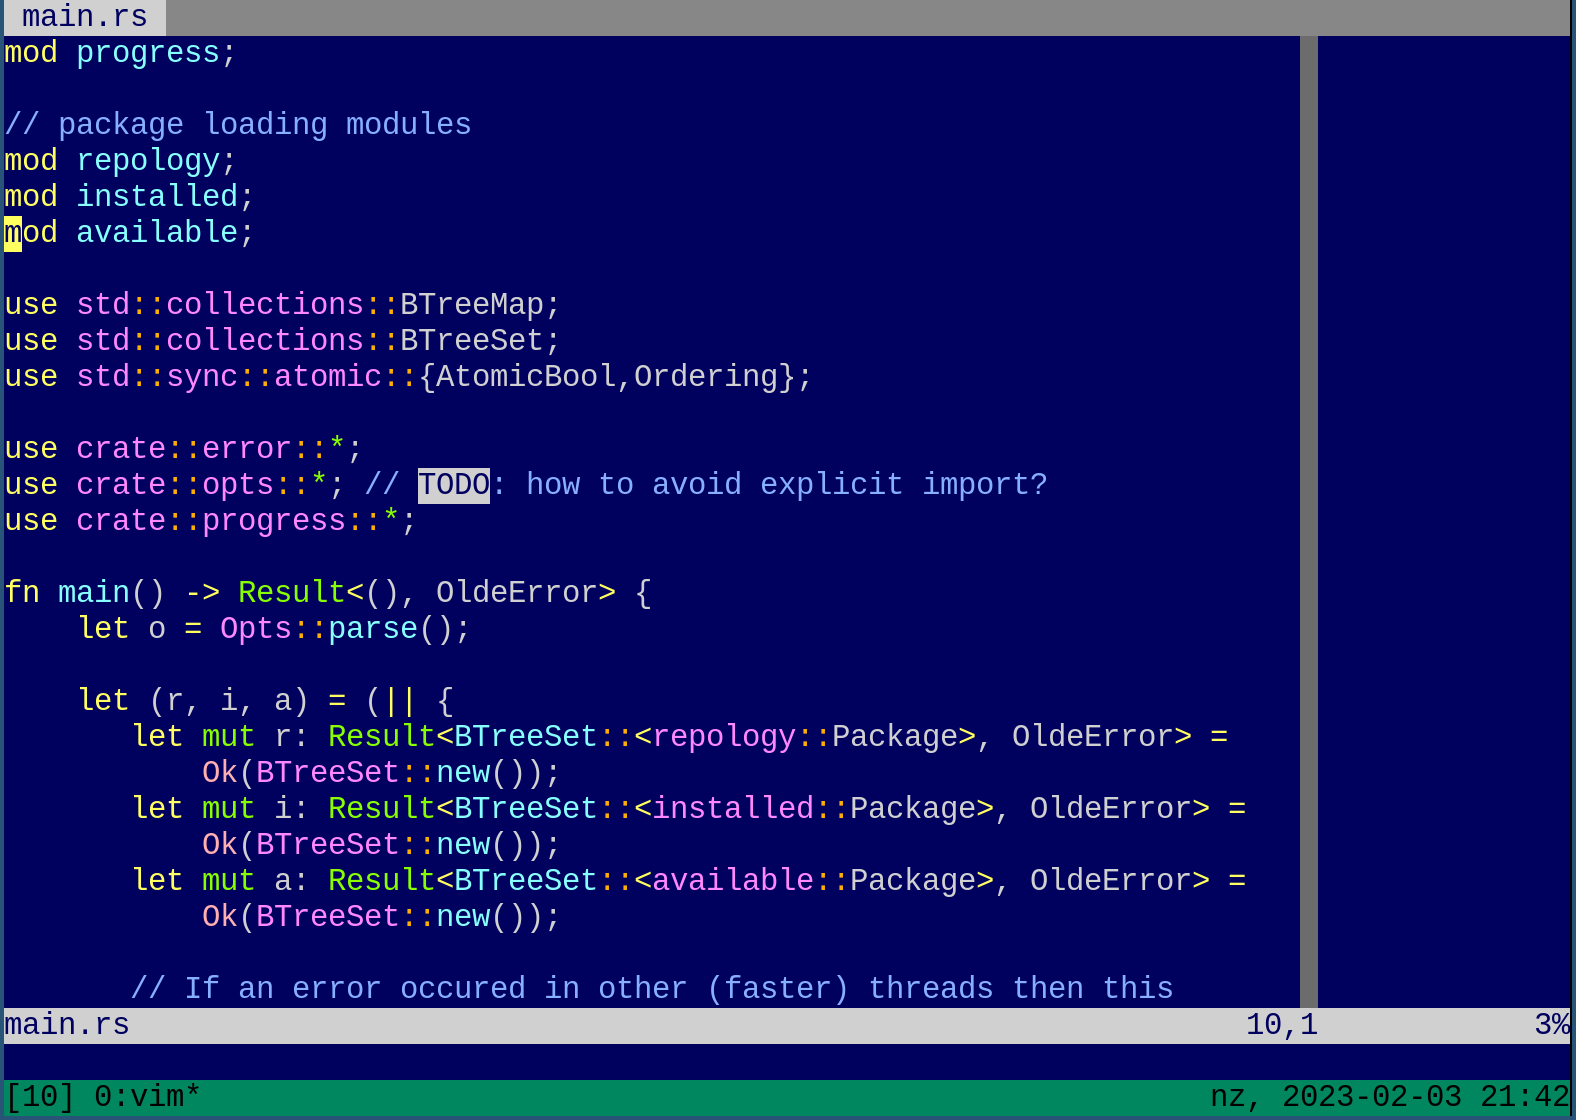The height and width of the screenshot is (1120, 1576).
Task: Click the 'nz, 2023-02-03 21:42' status text
Action: (1390, 1097)
